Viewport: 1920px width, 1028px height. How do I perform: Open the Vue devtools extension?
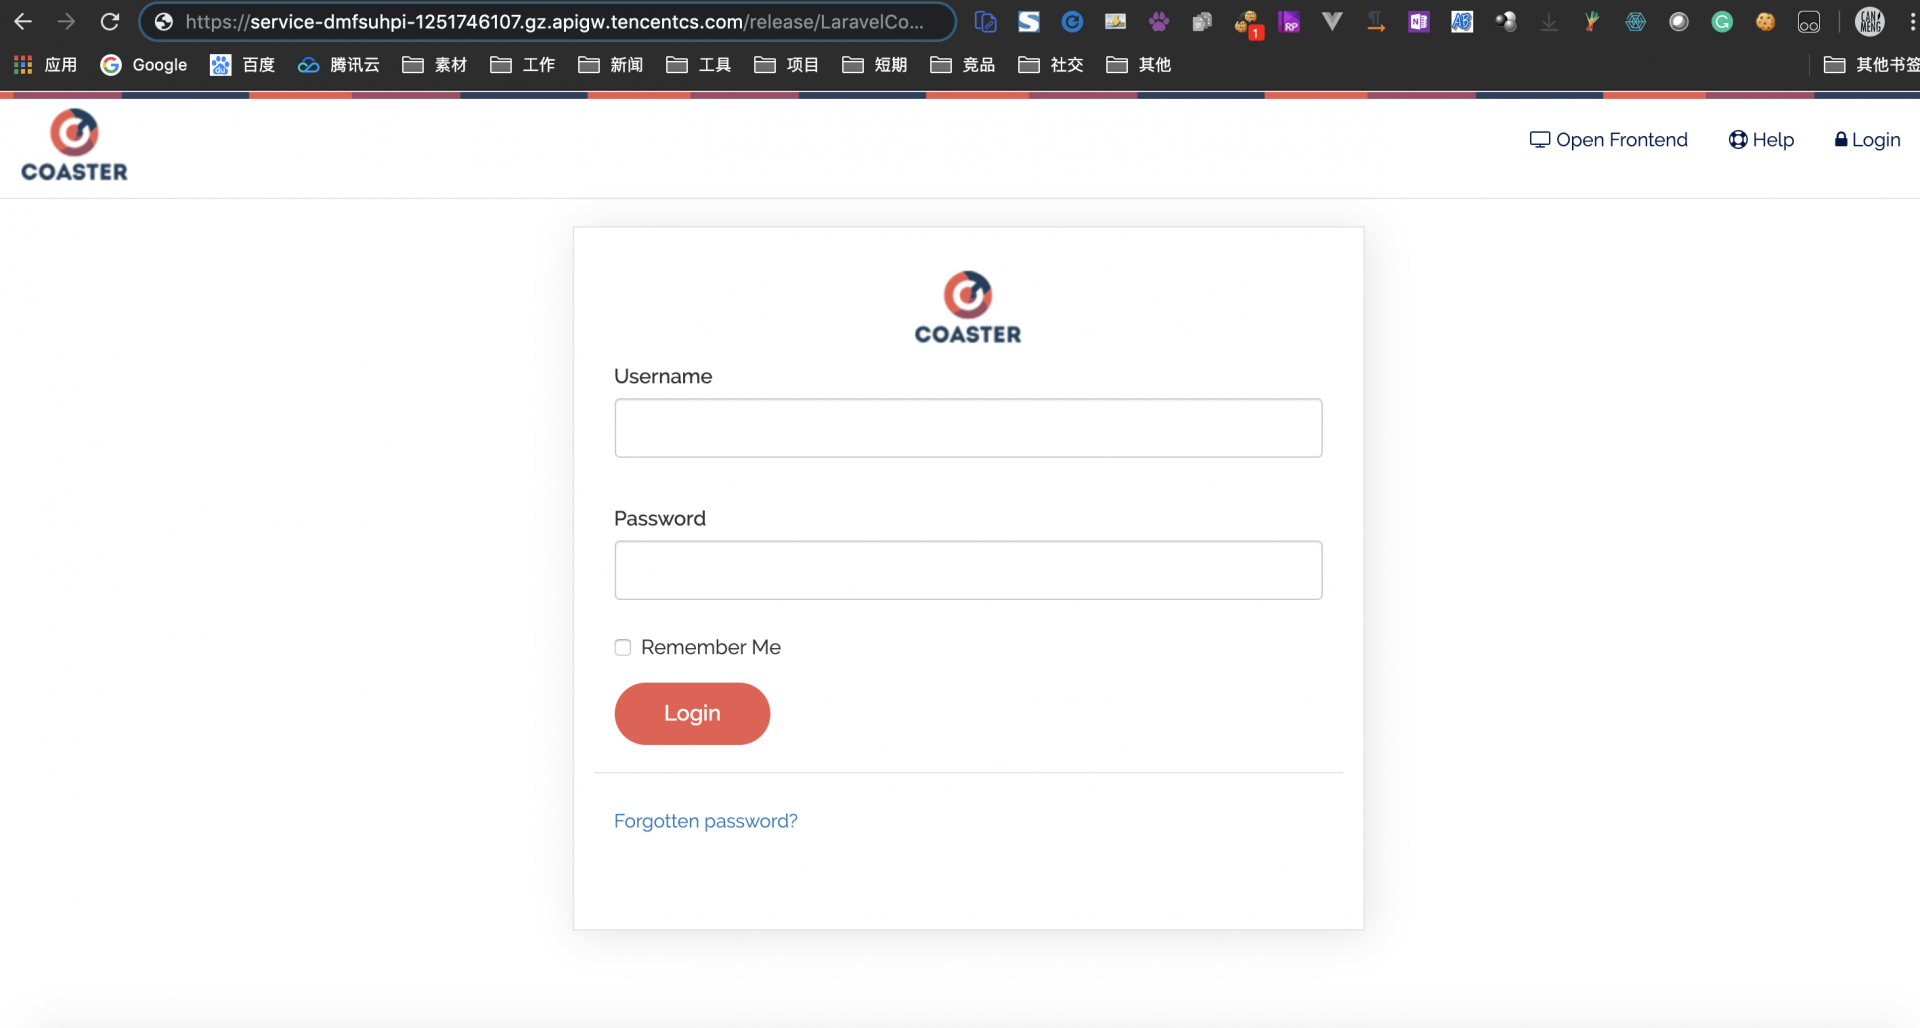(x=1332, y=21)
